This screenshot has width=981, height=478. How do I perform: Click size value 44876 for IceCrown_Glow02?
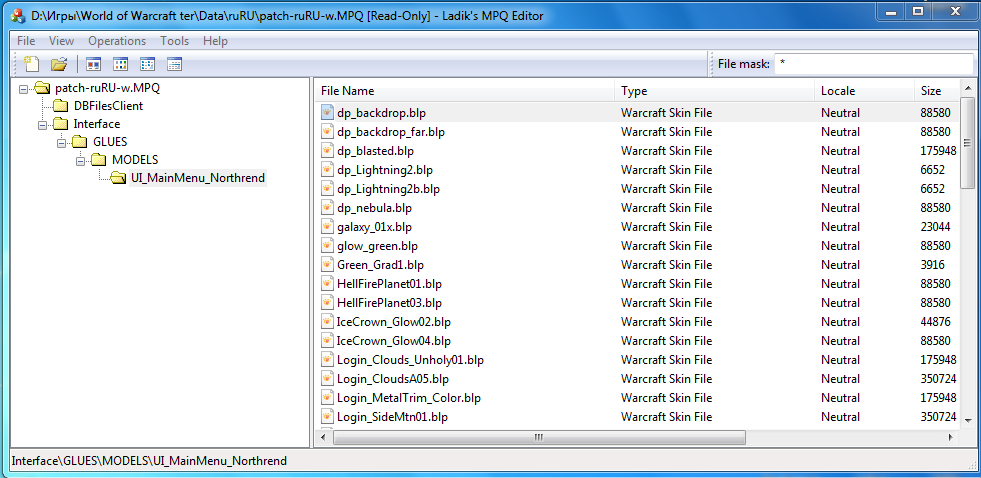coord(935,322)
